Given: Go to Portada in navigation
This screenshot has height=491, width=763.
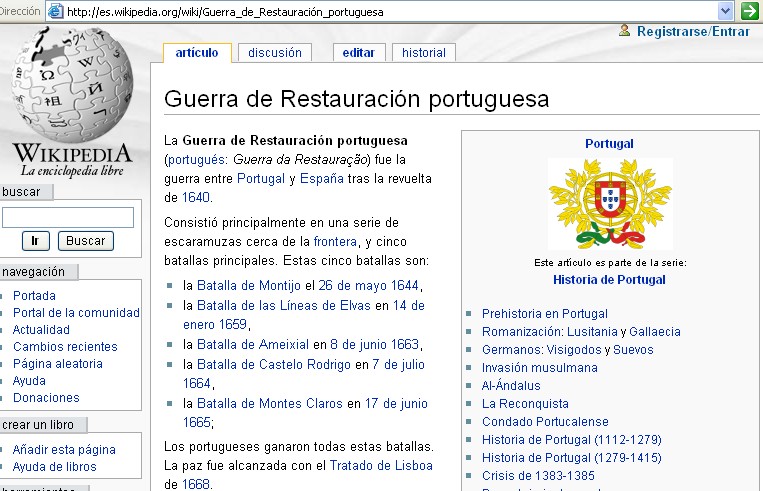Looking at the screenshot, I should click(x=34, y=295).
